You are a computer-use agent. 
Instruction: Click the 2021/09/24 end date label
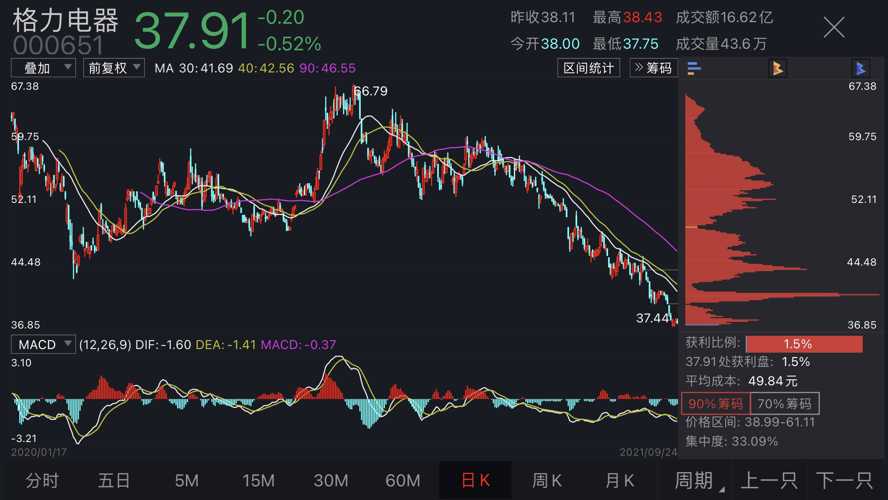click(648, 452)
